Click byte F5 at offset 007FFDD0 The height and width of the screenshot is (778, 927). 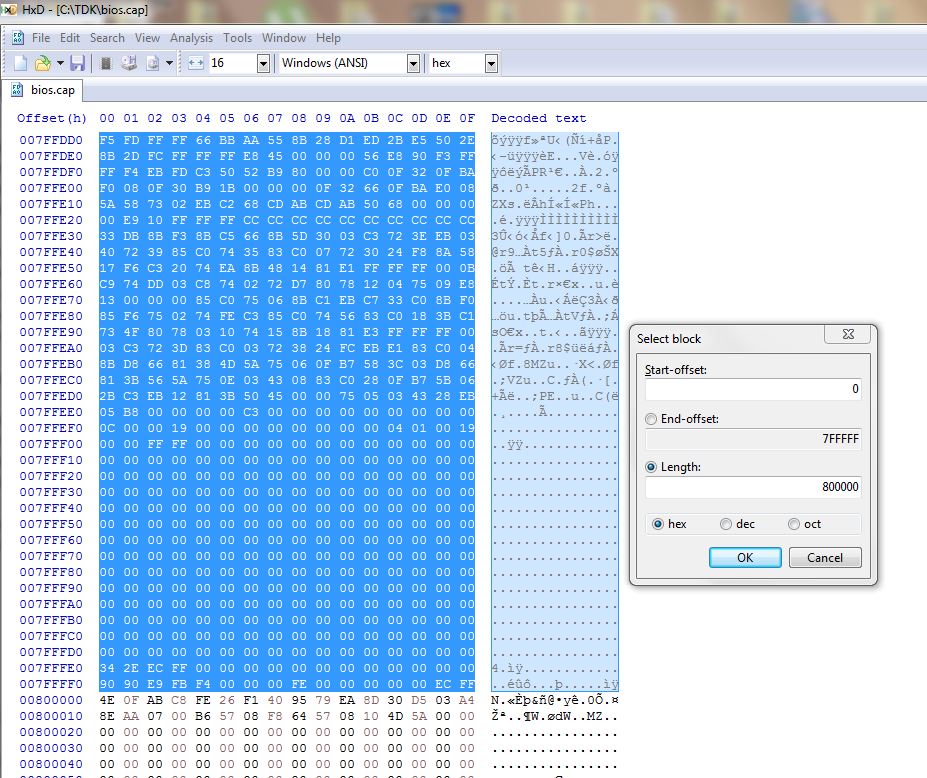pos(107,140)
